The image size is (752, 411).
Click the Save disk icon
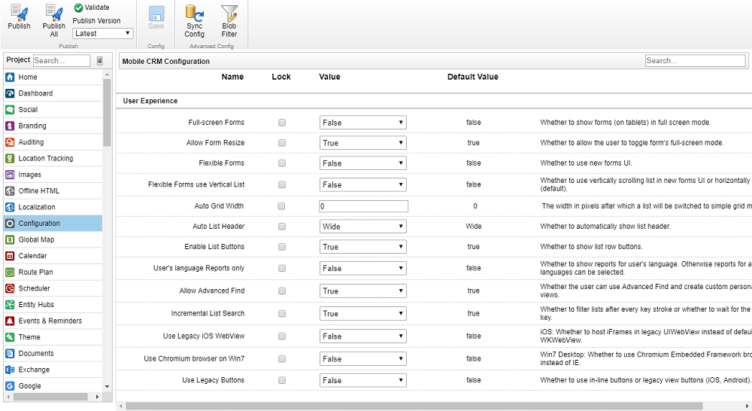[x=156, y=13]
